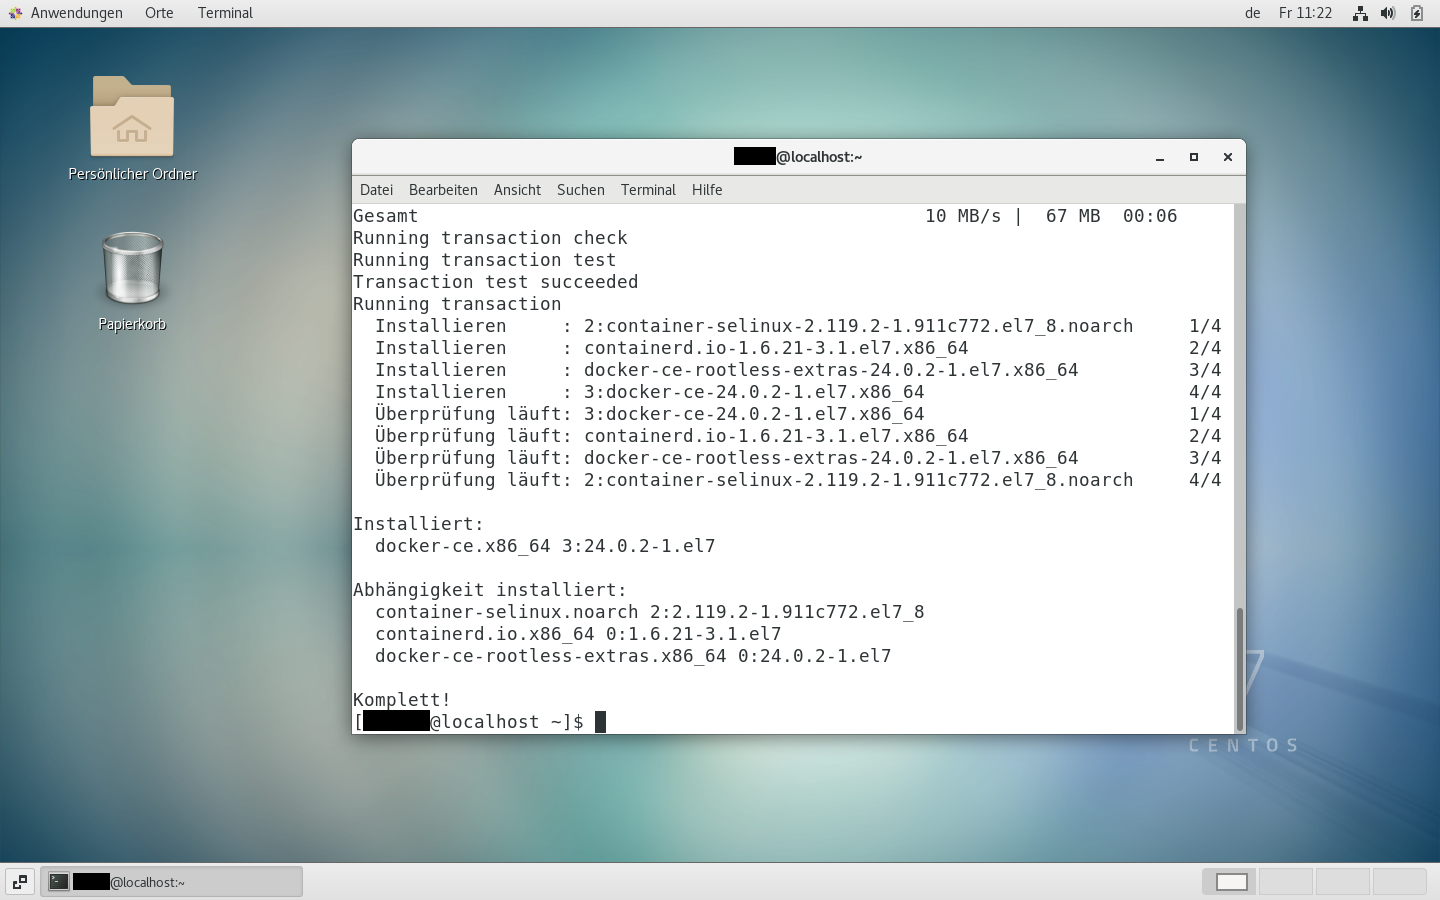This screenshot has height=900, width=1440.
Task: Click the terminal window title bar text
Action: (798, 157)
